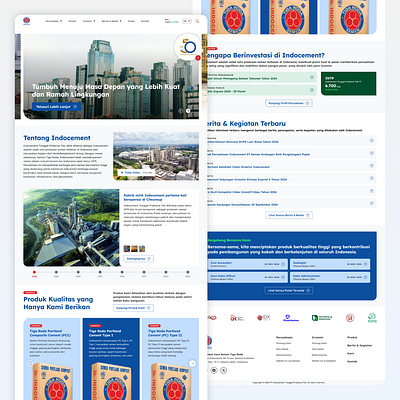The image size is (400, 400).
Task: Select the second timeline year marker
Action: [x=56, y=272]
